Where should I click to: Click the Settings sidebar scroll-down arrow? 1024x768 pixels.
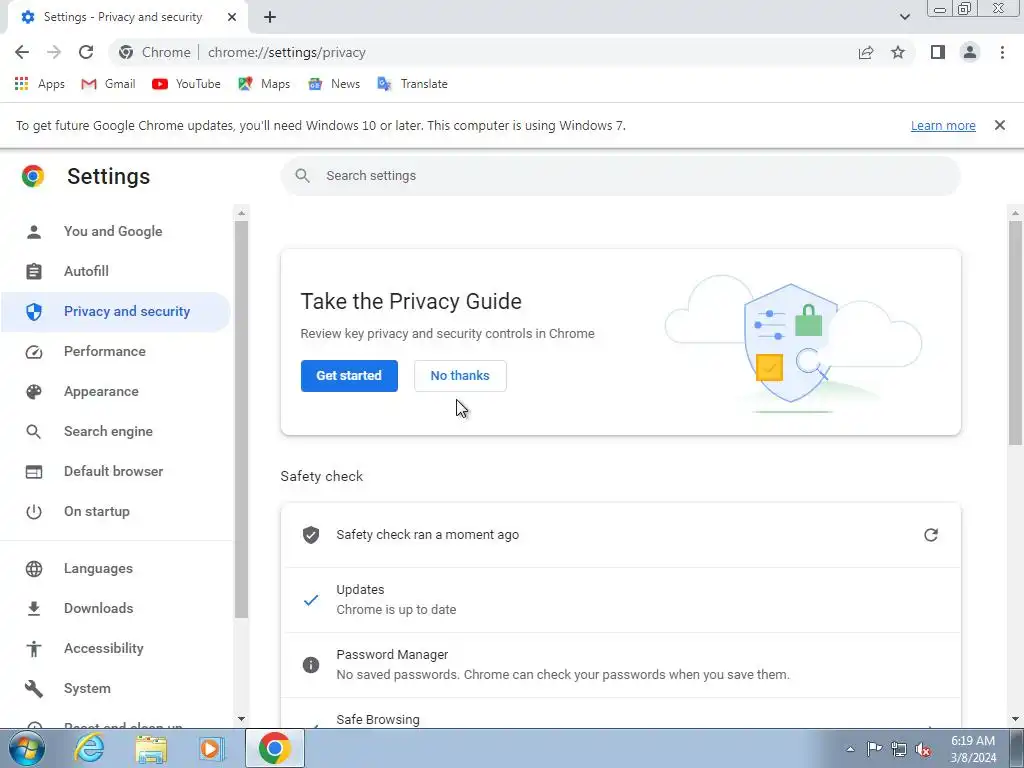click(x=241, y=718)
